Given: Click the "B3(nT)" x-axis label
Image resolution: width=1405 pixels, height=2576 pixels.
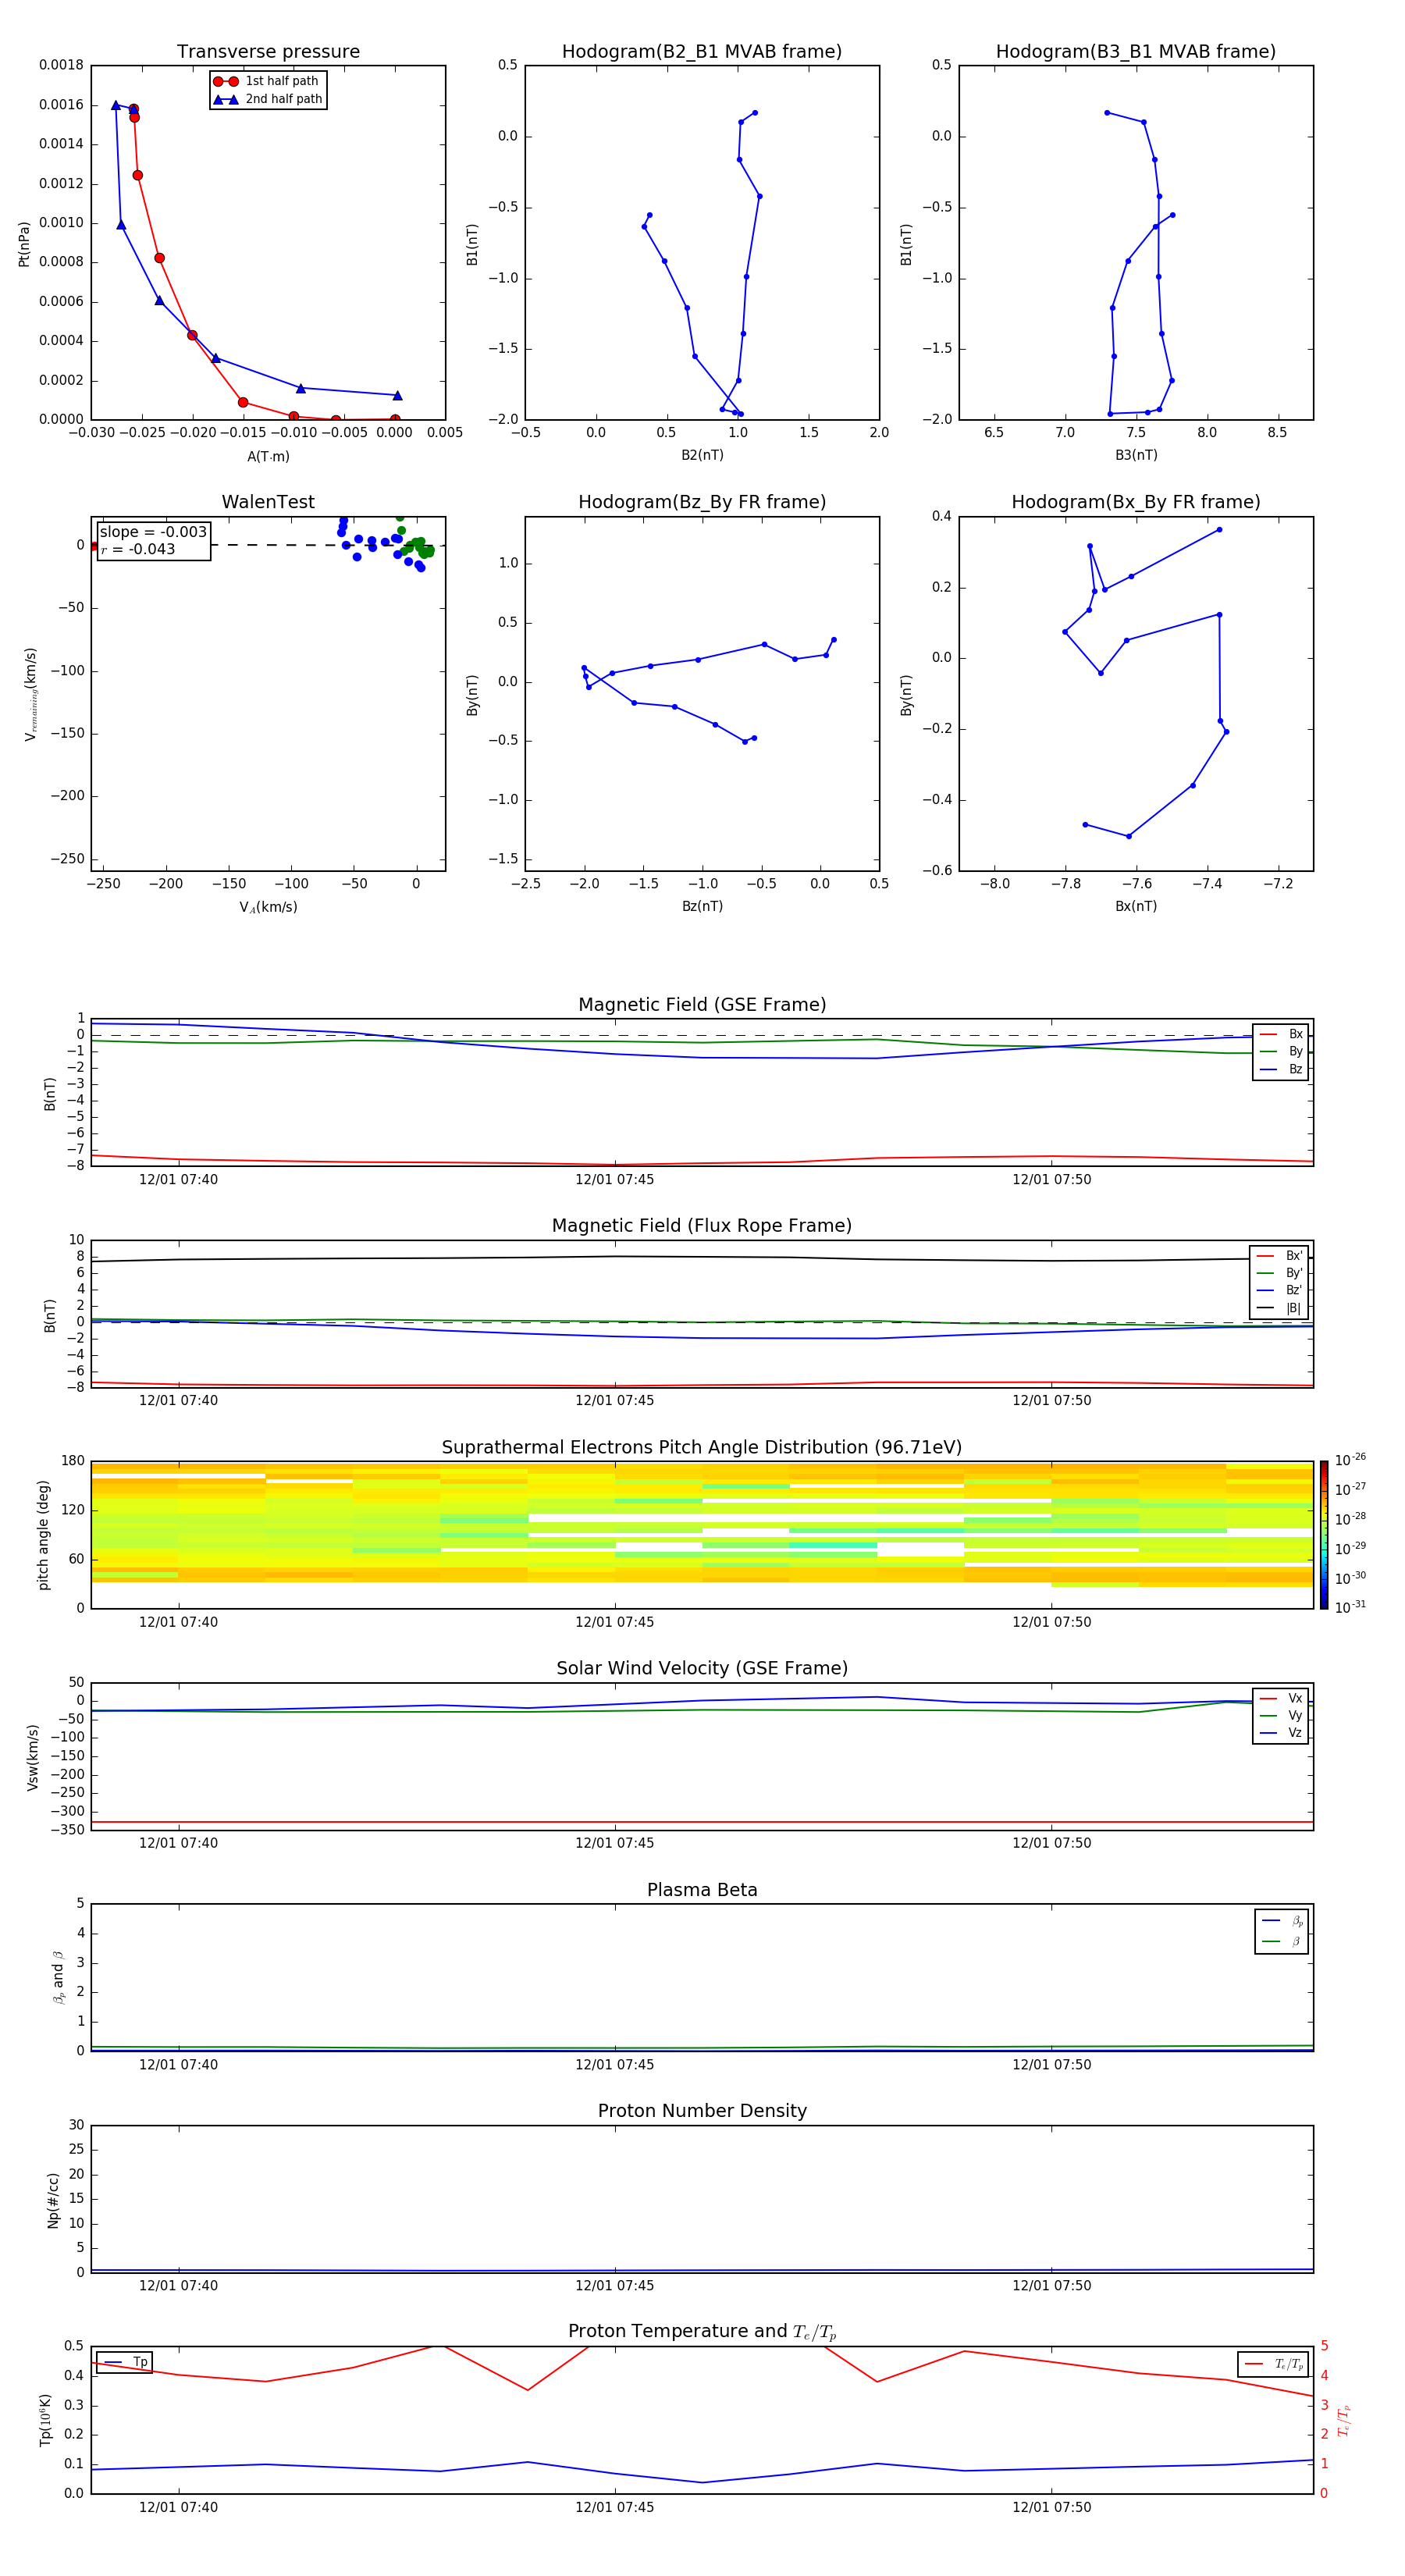Looking at the screenshot, I should pos(1136,455).
